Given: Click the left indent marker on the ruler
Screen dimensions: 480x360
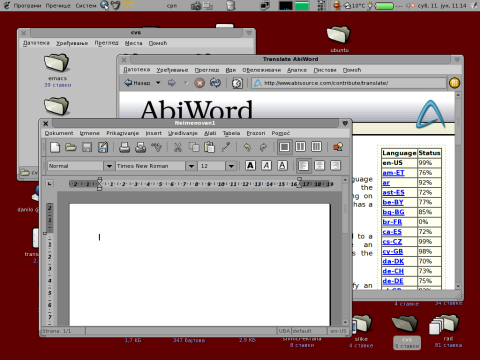Looking at the screenshot, I should tap(99, 184).
